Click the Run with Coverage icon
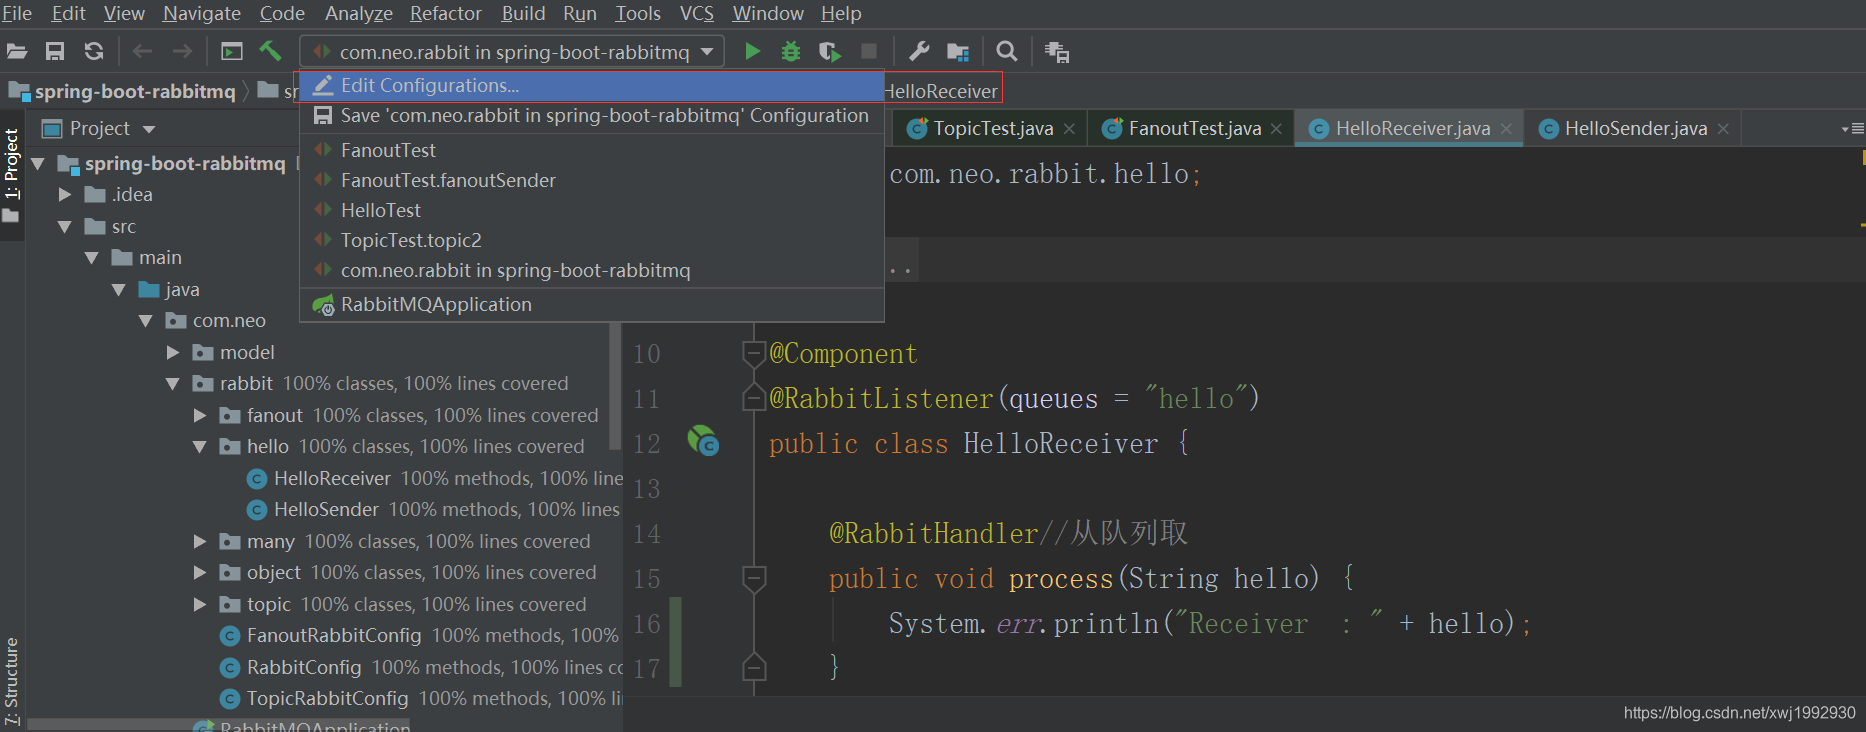This screenshot has height=732, width=1866. [830, 51]
